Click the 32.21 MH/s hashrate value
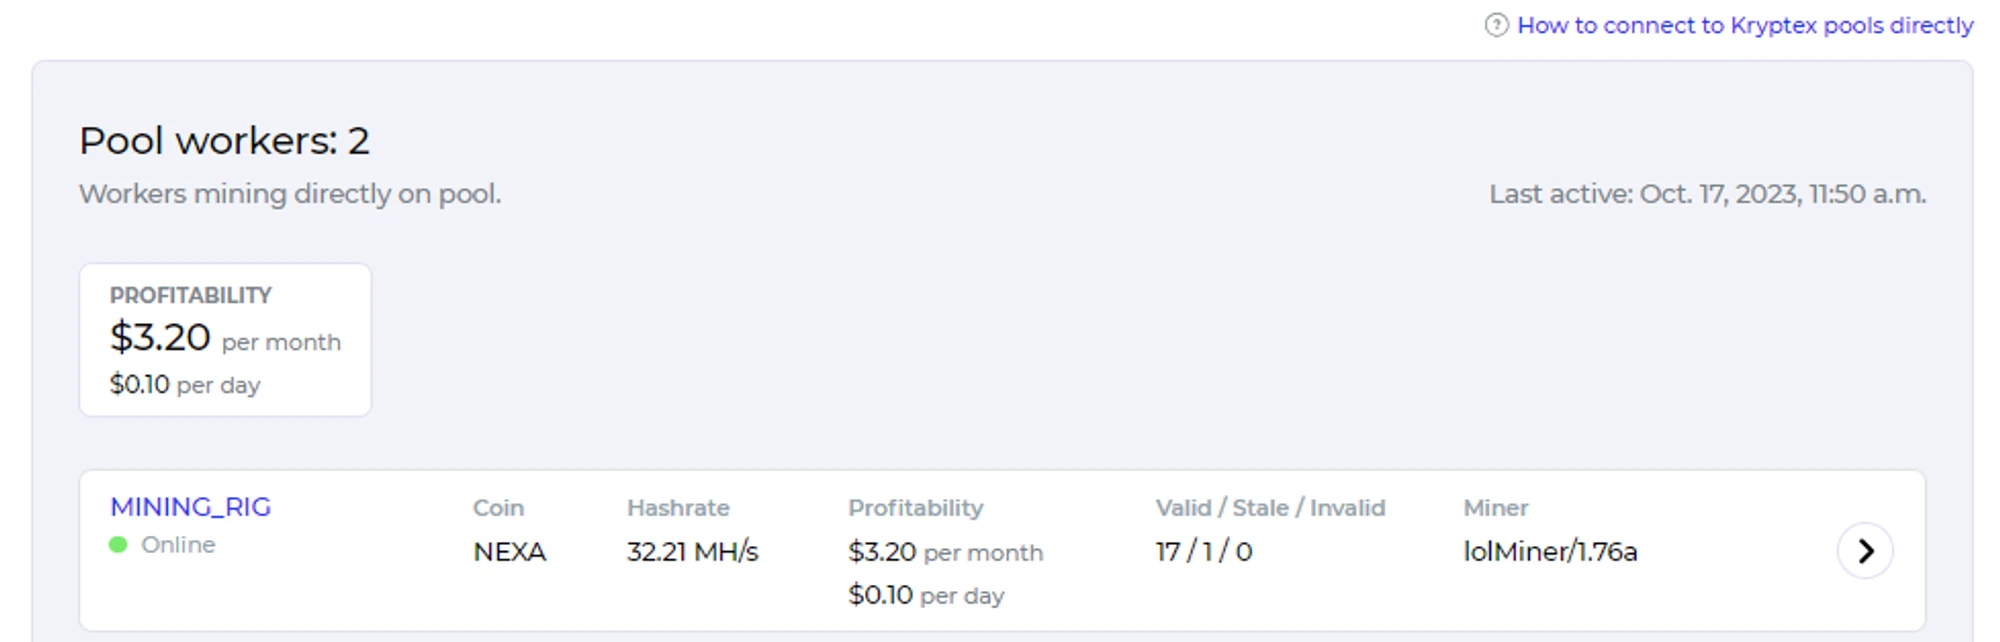 pos(692,552)
